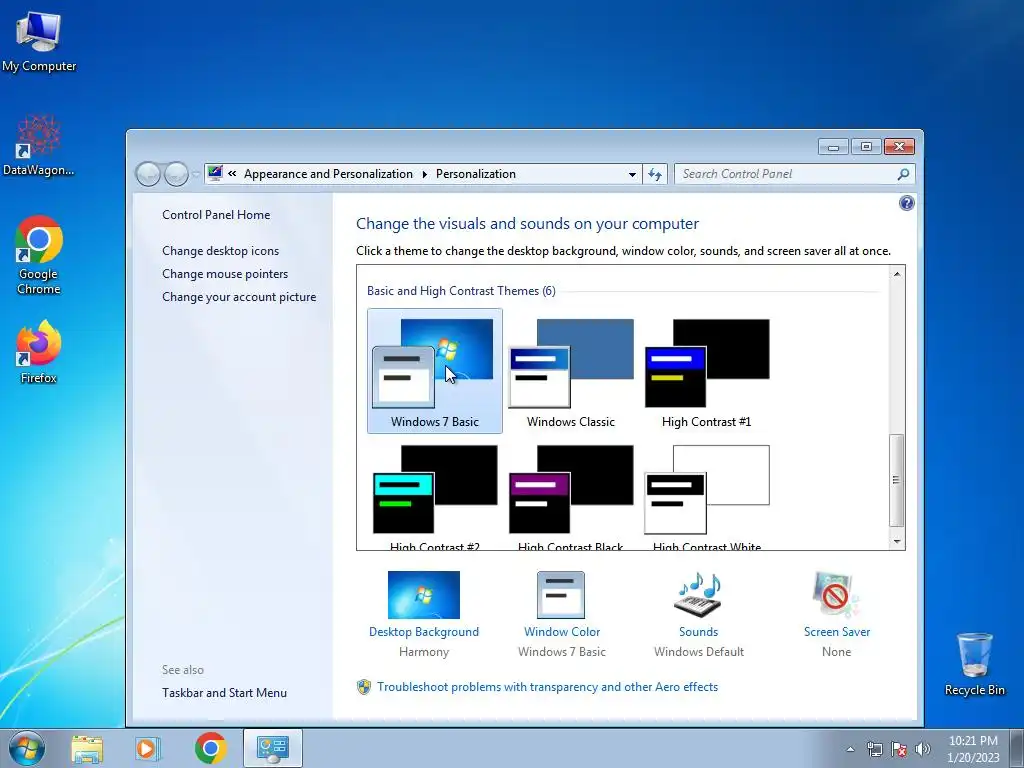The image size is (1024, 768).
Task: Click the theme list scroll up arrow
Action: [x=897, y=274]
